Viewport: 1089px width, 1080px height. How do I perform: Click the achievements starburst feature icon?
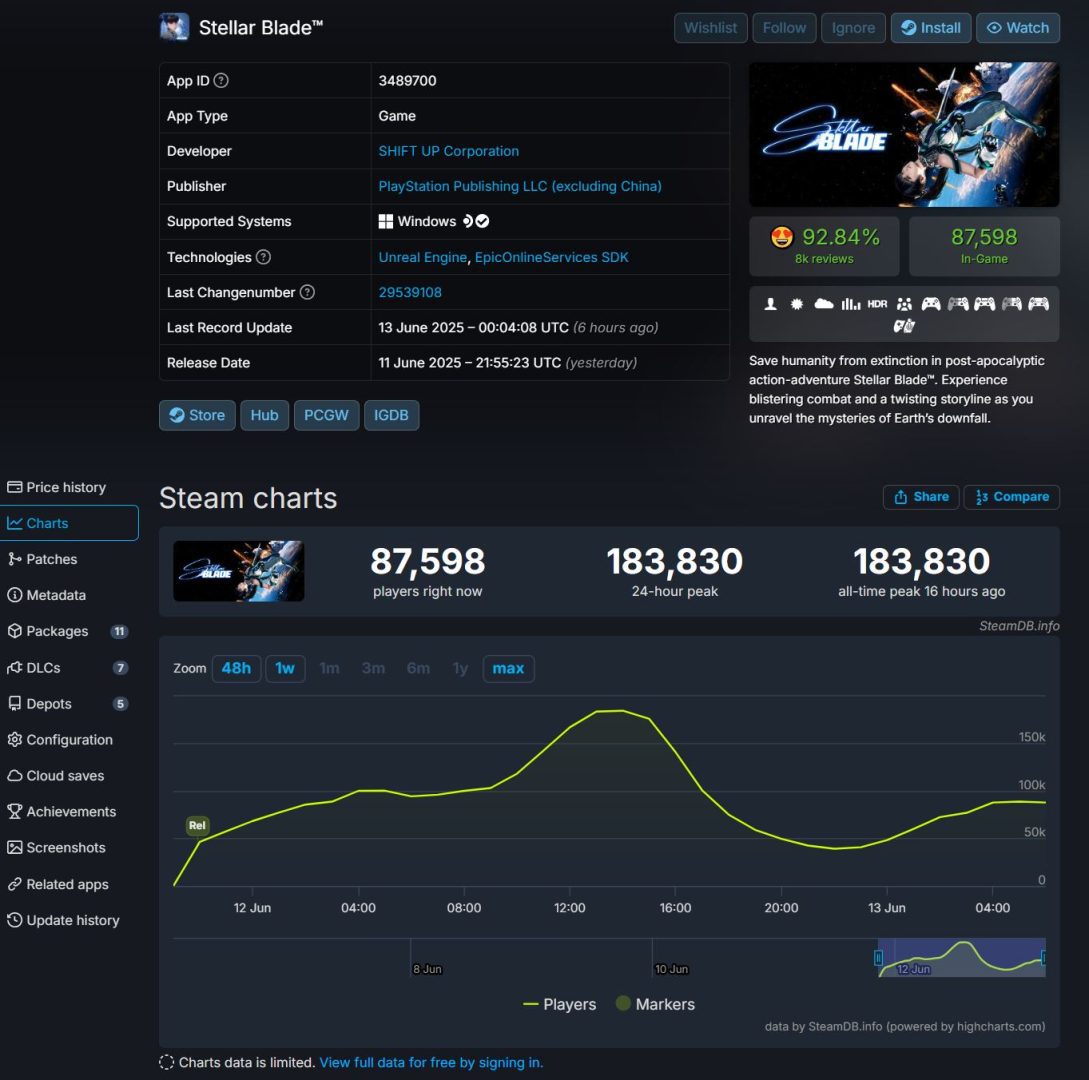797,304
